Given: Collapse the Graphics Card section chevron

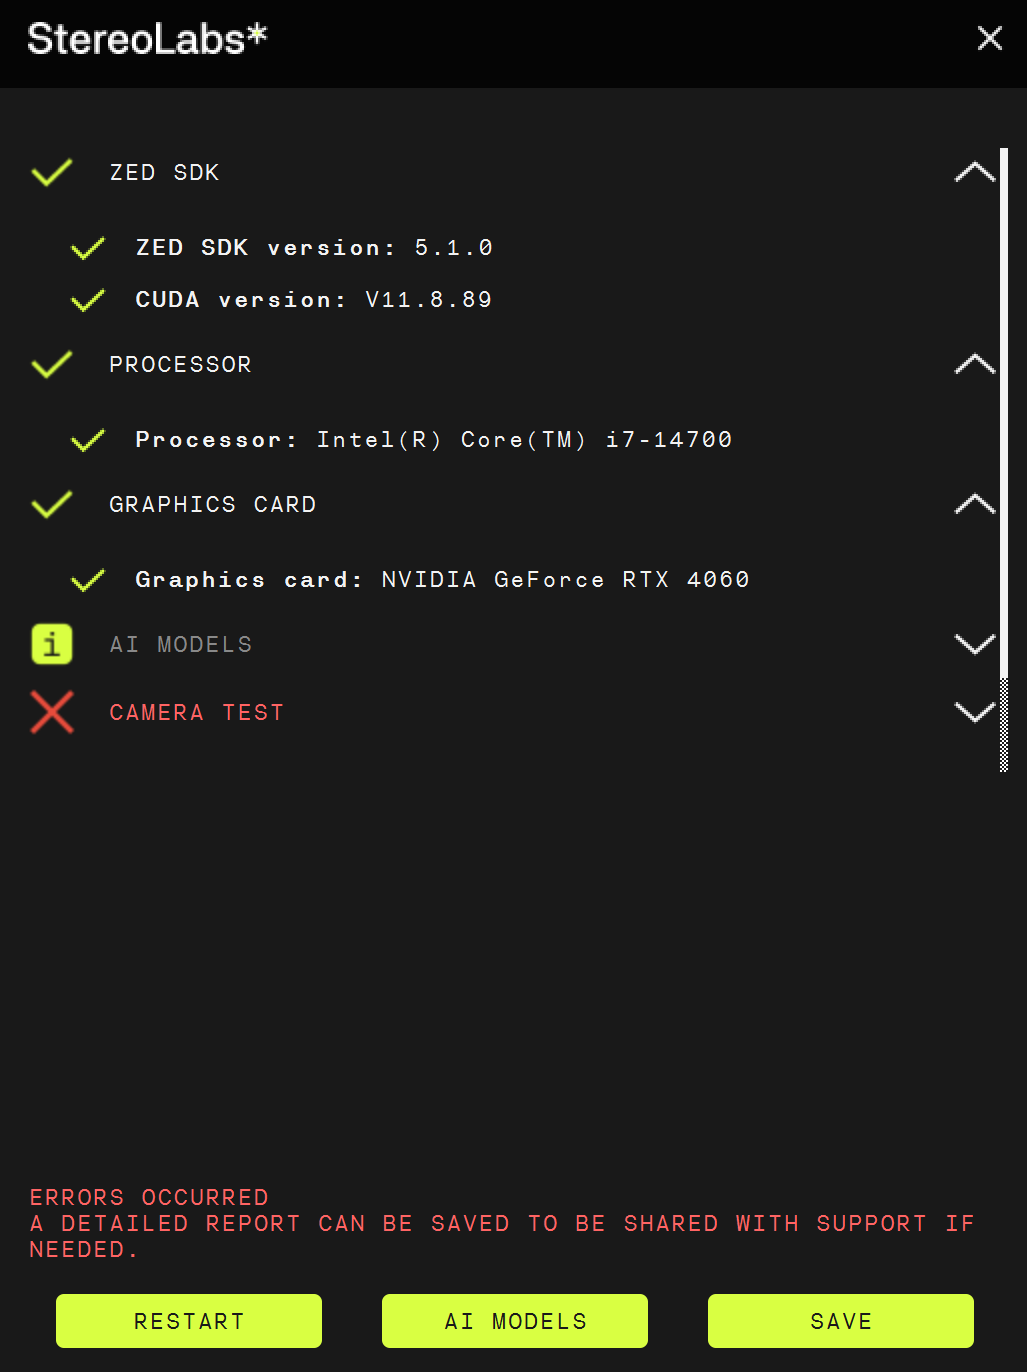Looking at the screenshot, I should pyautogui.click(x=974, y=504).
